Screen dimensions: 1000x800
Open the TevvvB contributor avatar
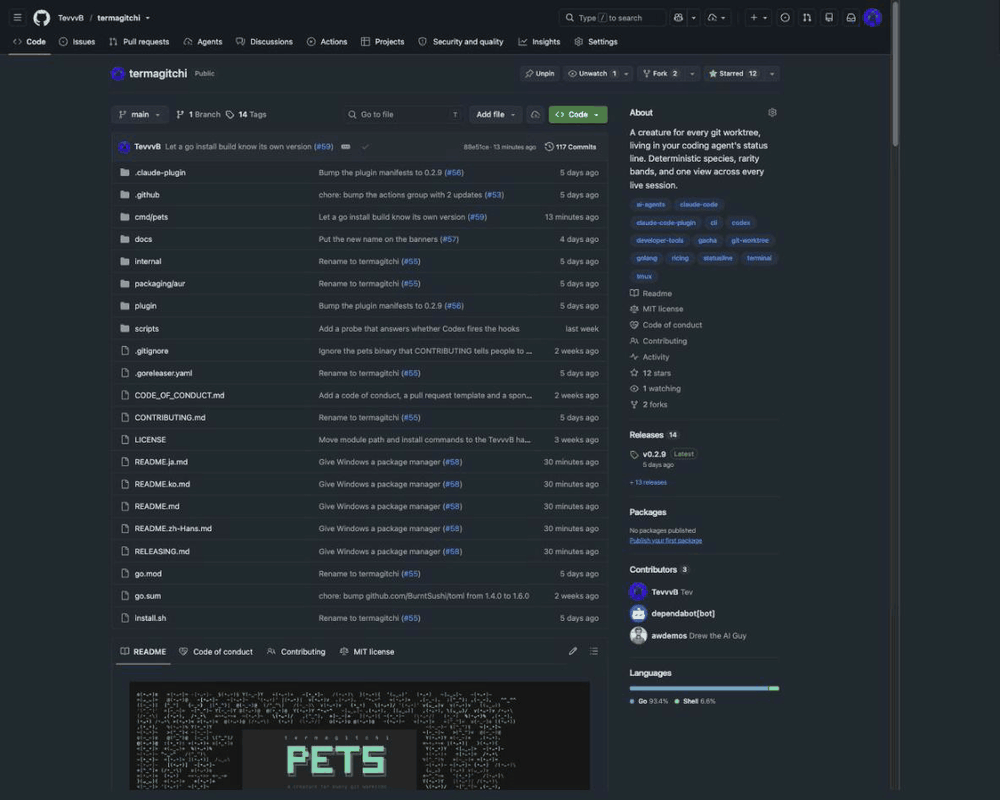[638, 591]
